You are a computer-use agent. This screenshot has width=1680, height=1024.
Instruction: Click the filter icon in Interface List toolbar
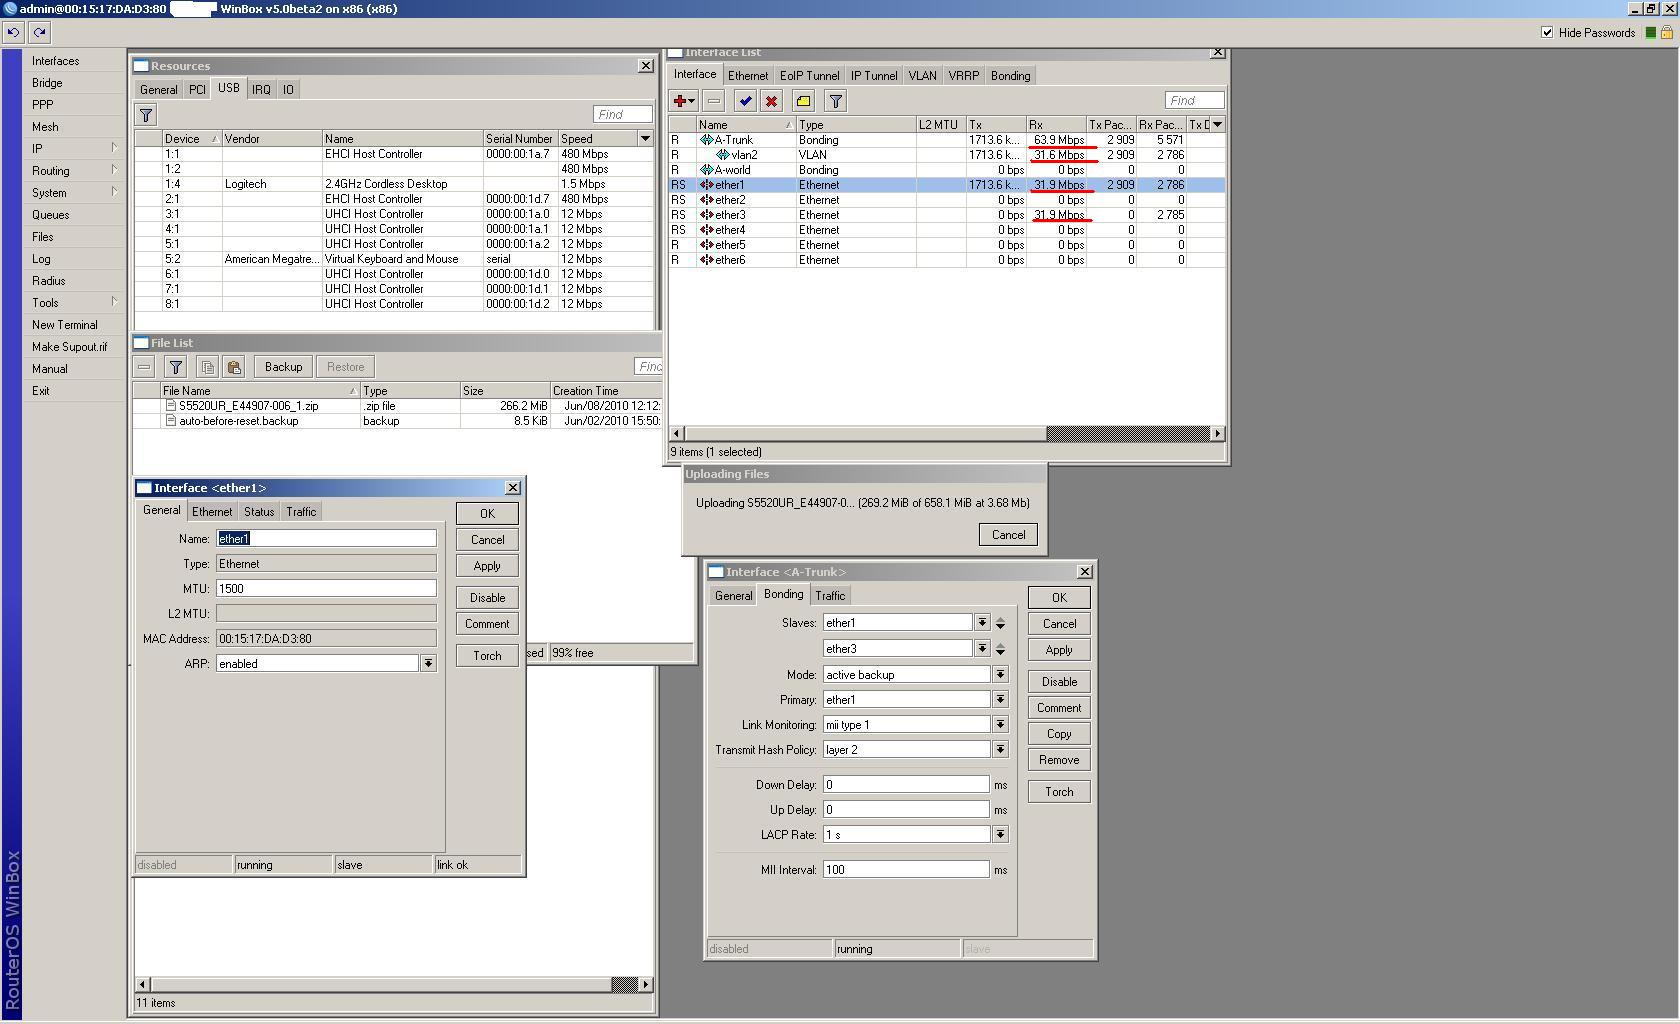point(836,101)
